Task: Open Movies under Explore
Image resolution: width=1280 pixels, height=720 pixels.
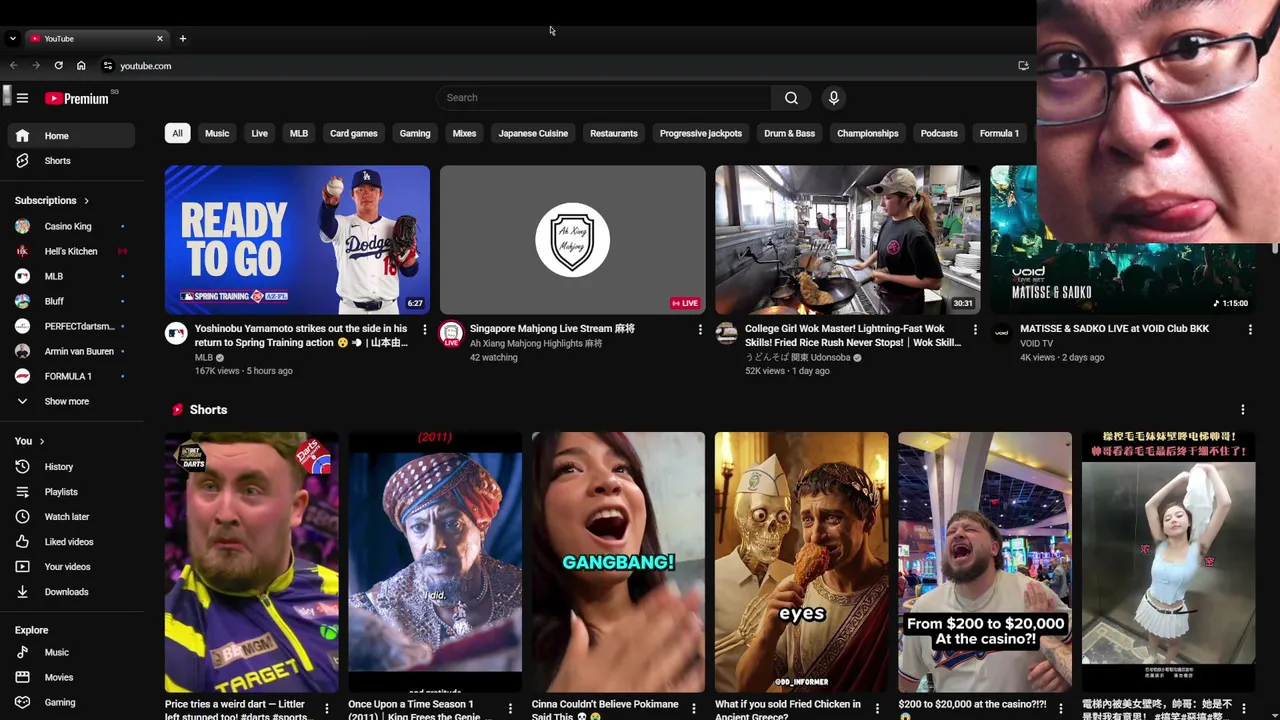Action: coord(70,677)
